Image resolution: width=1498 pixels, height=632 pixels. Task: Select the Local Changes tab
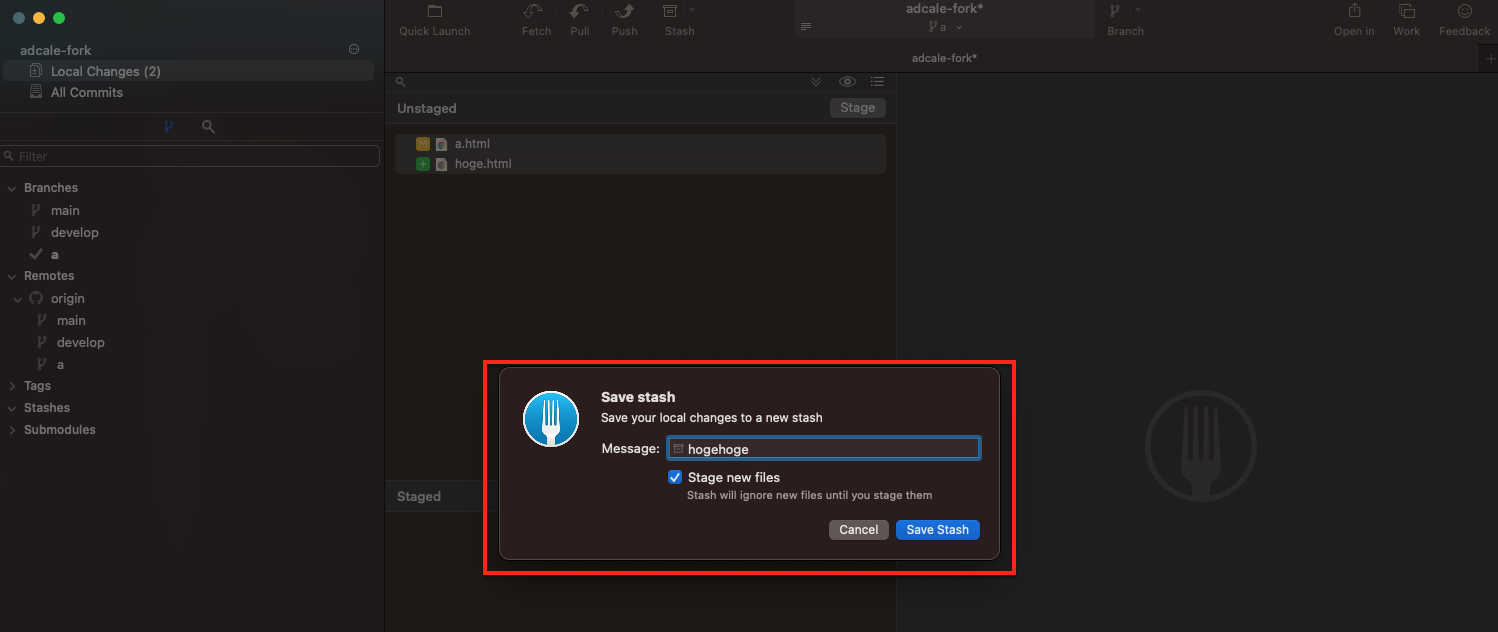[105, 71]
